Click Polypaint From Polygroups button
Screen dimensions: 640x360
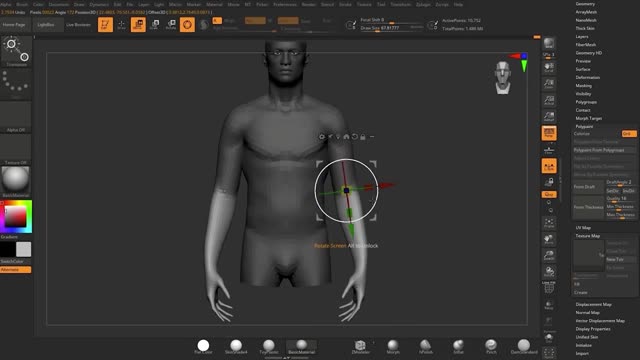click(x=604, y=150)
